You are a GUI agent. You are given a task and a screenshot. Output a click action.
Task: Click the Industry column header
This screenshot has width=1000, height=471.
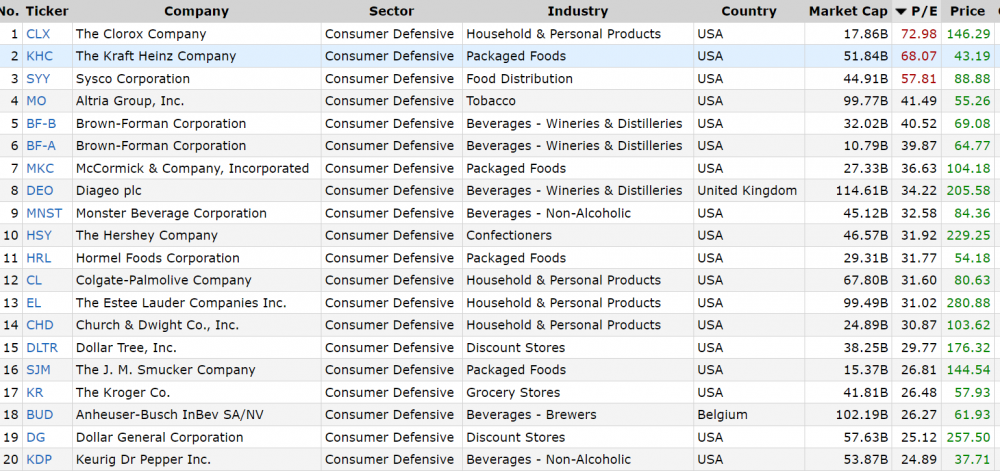pos(577,11)
